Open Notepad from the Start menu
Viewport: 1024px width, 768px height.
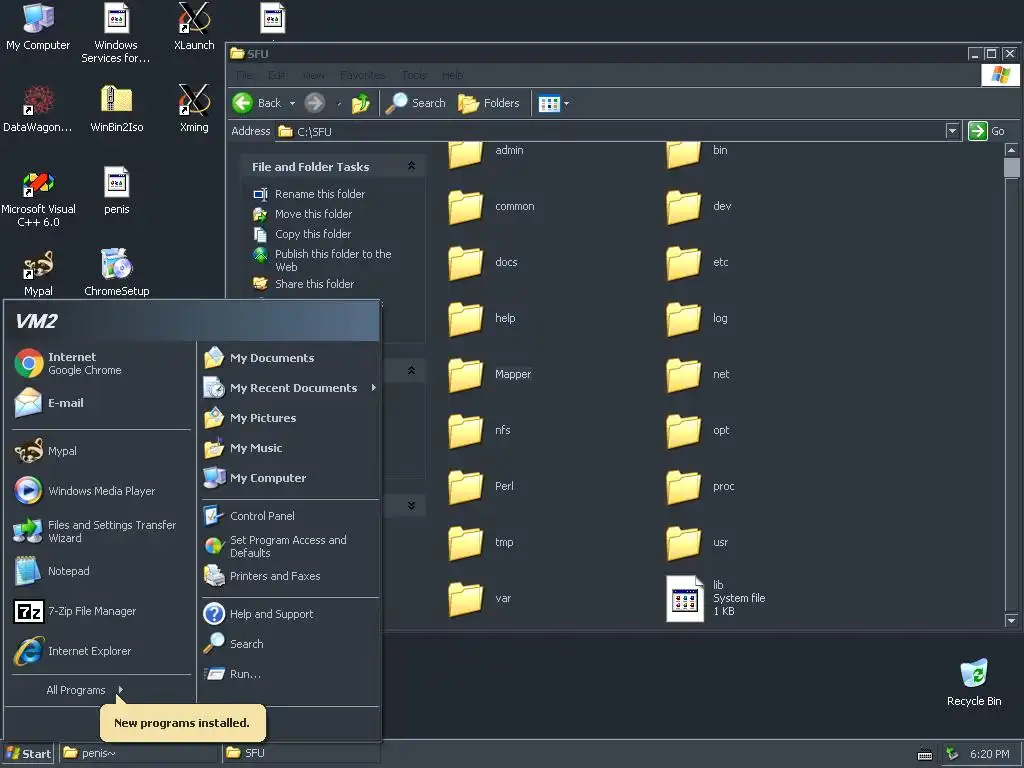[x=52, y=571]
